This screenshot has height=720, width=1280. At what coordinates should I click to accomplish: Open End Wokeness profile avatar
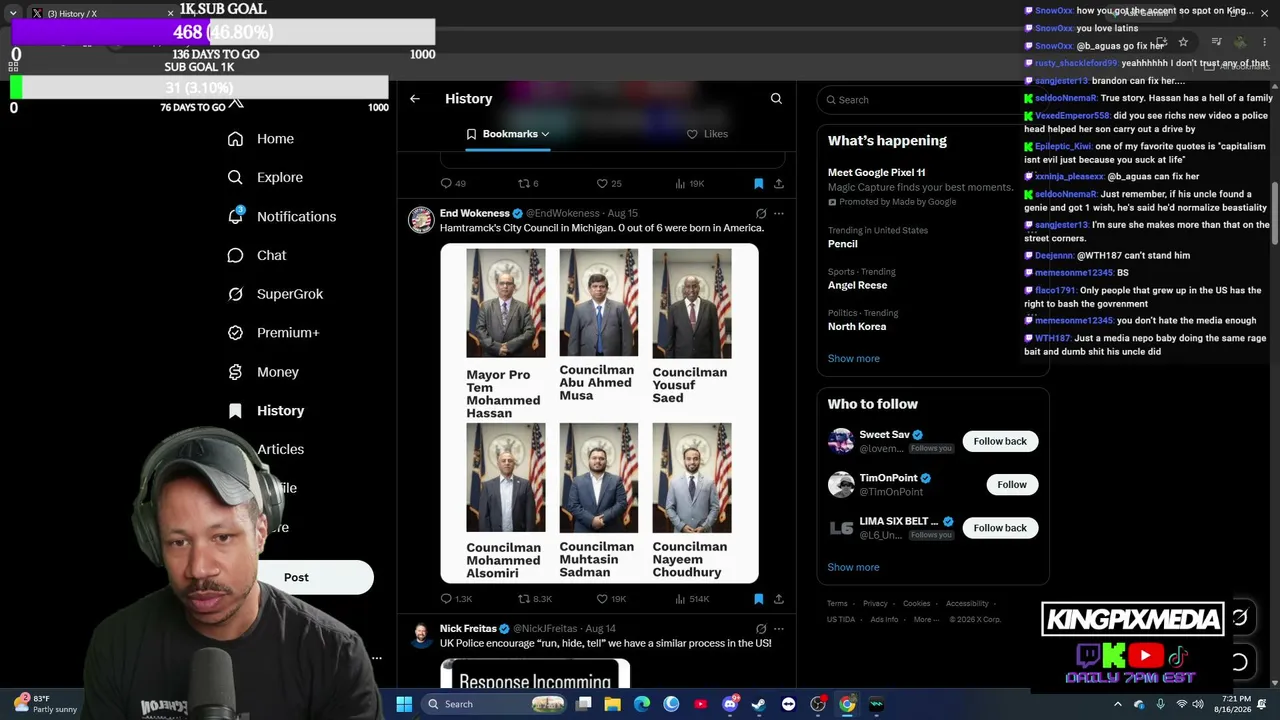(421, 220)
